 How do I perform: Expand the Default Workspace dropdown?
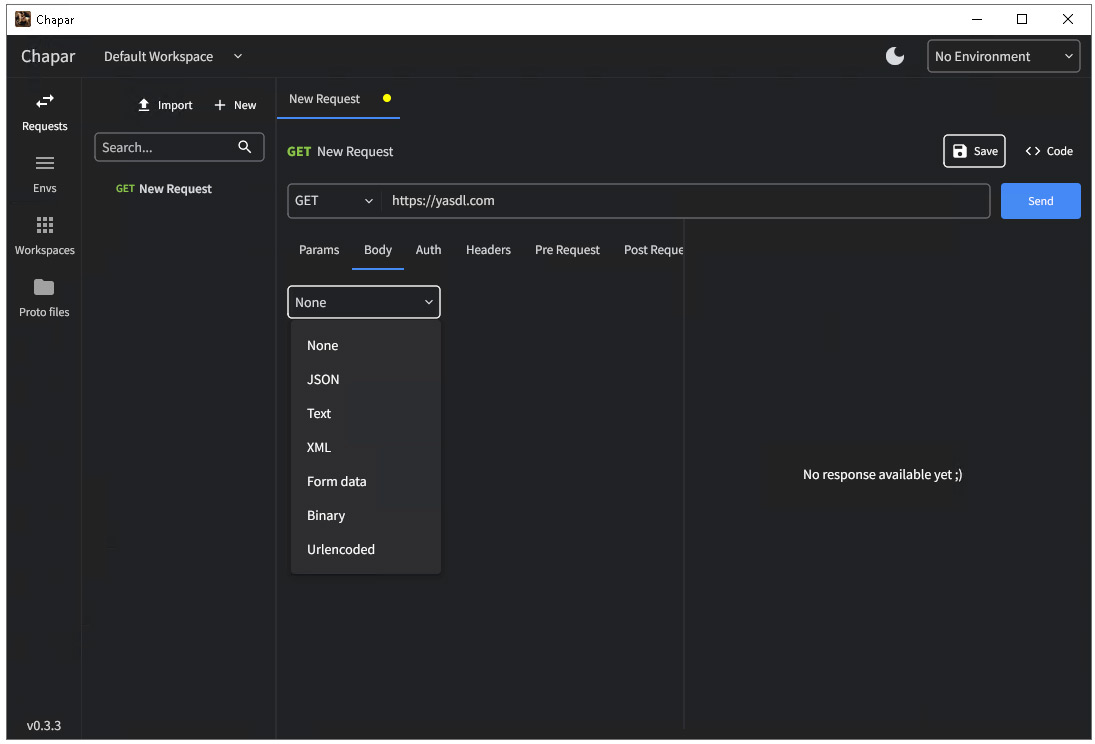tap(172, 57)
